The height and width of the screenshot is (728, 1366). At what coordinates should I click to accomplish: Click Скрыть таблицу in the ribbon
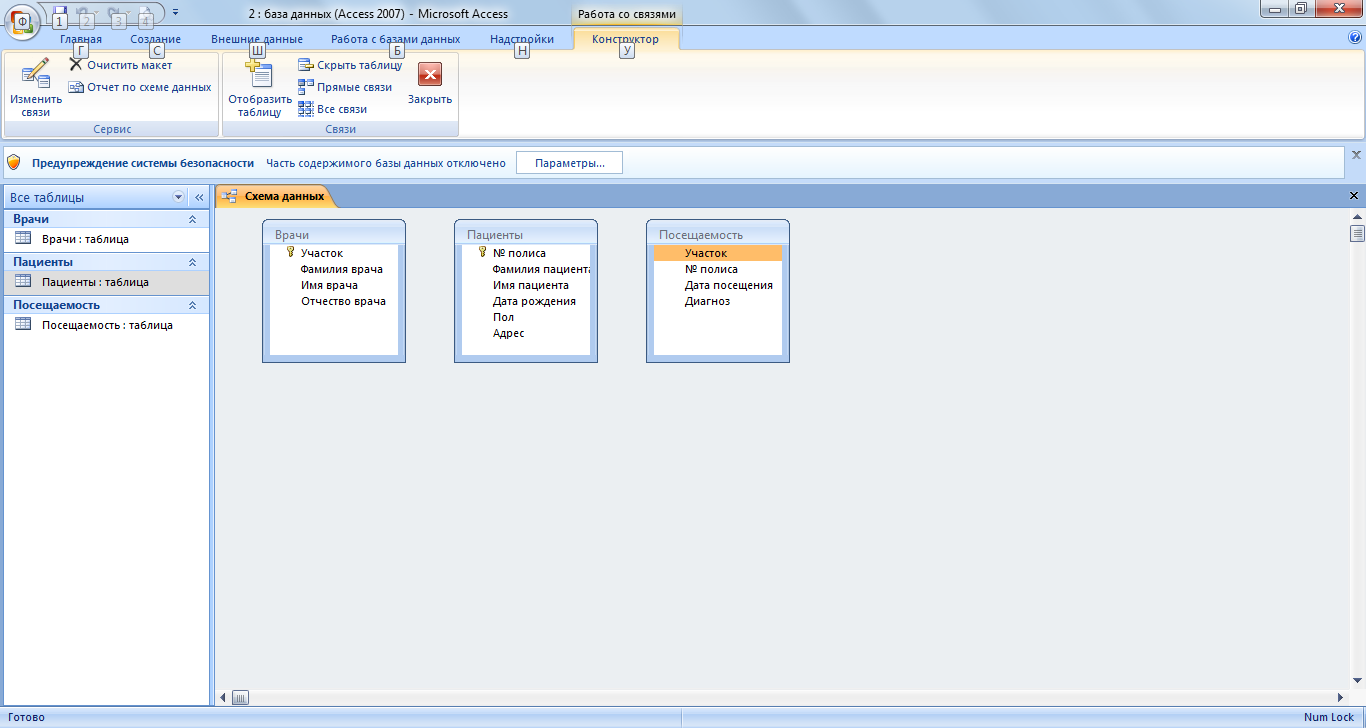coord(350,65)
